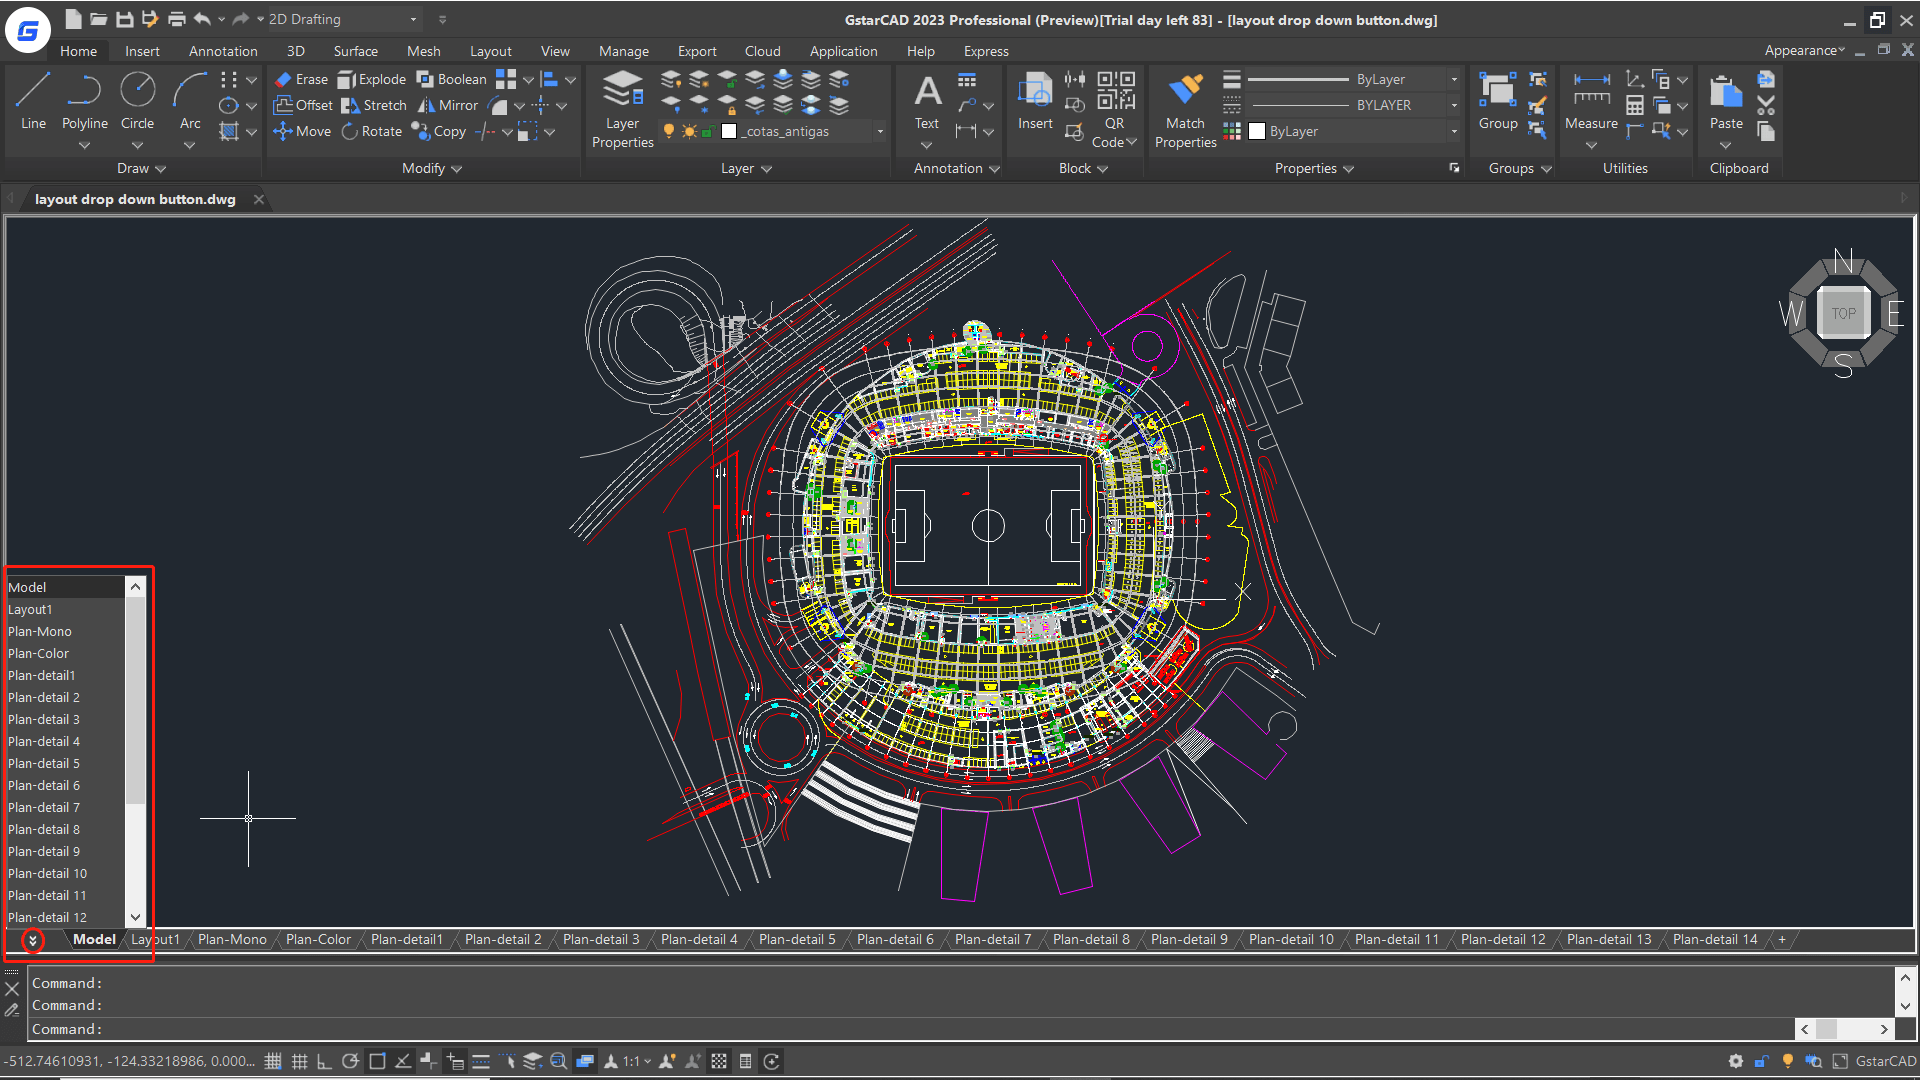
Task: Click the Mirror modify tool
Action: pyautogui.click(x=447, y=105)
